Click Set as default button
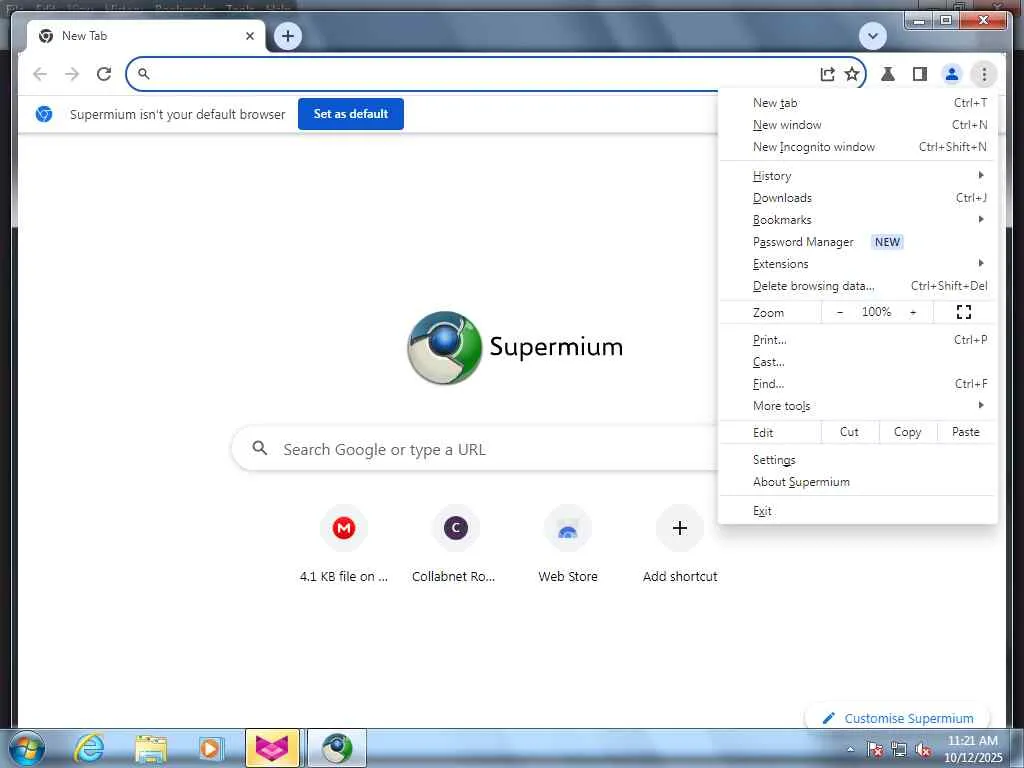Viewport: 1024px width, 768px height. coord(351,114)
